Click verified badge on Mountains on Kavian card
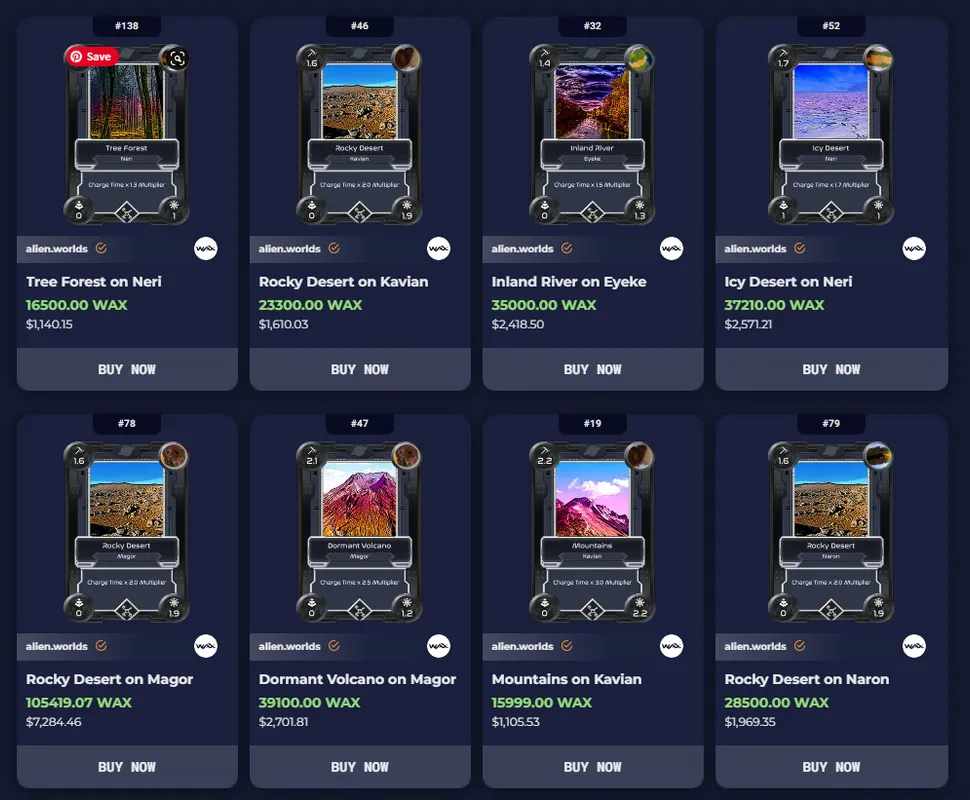 tap(567, 646)
